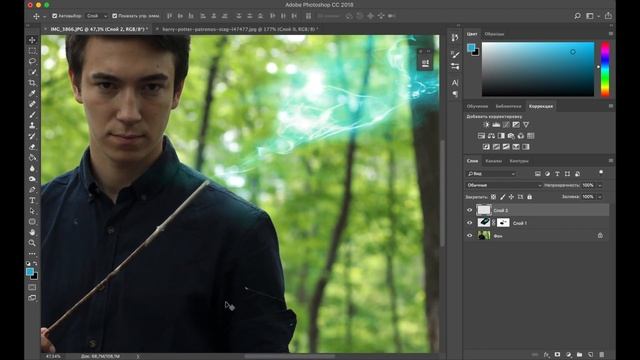Select the Paint Bucket tool

pyautogui.click(x=32, y=158)
